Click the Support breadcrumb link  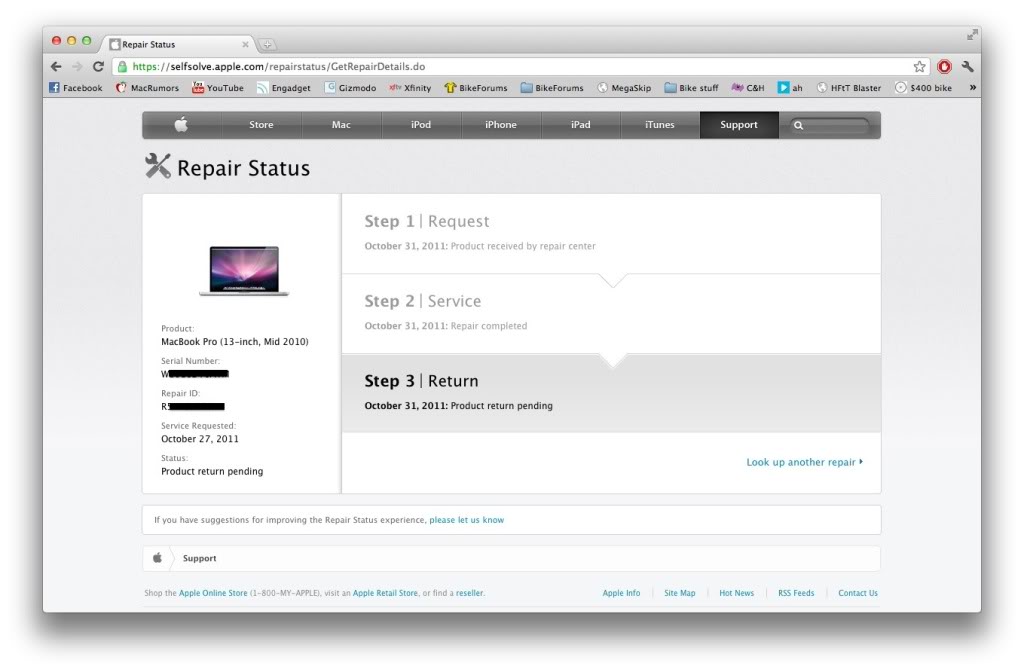[x=199, y=558]
